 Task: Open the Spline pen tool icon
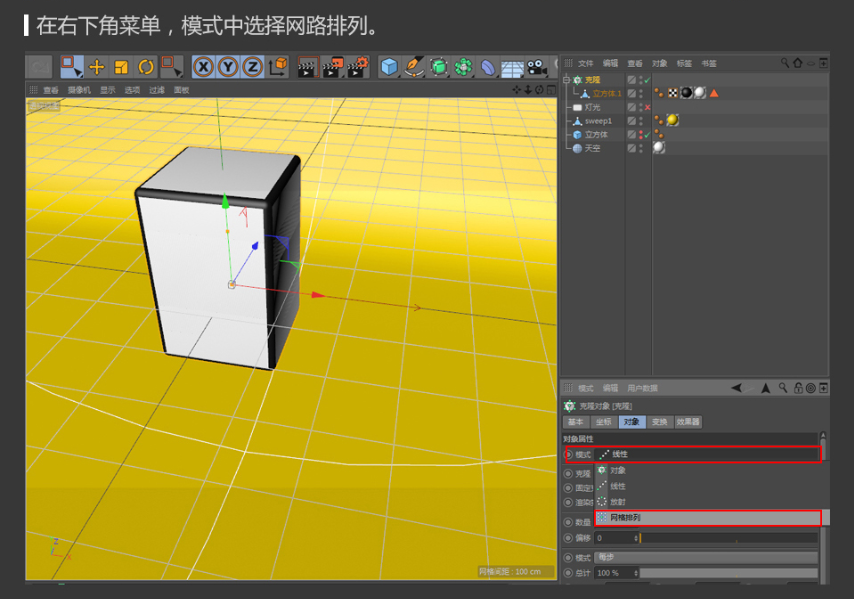click(414, 67)
